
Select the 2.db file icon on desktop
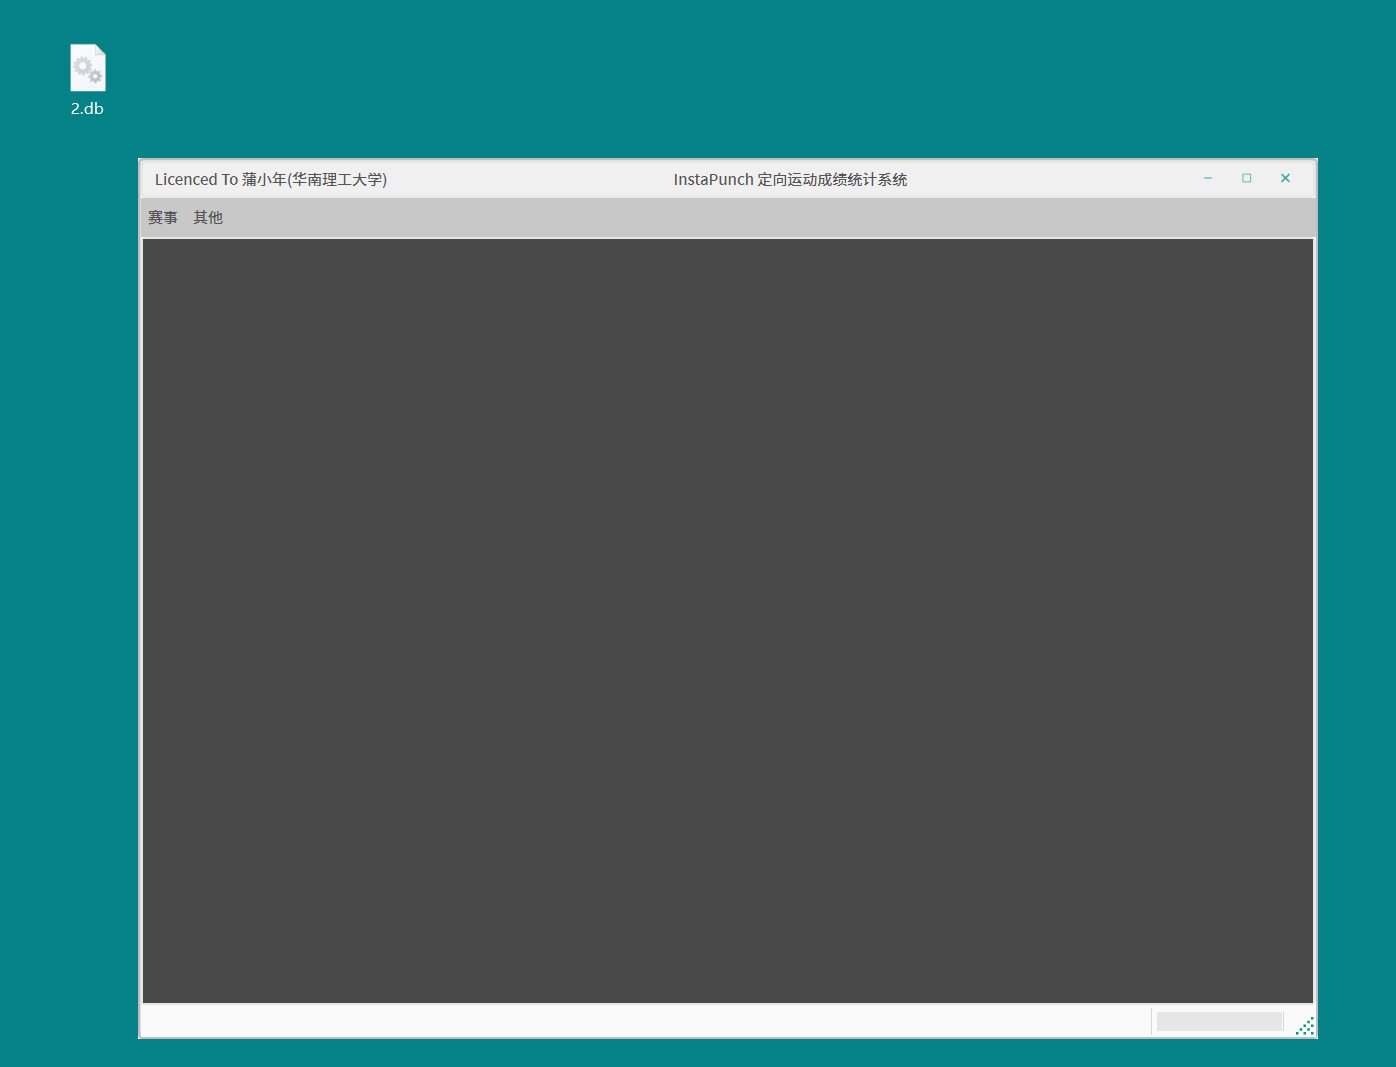pyautogui.click(x=88, y=68)
